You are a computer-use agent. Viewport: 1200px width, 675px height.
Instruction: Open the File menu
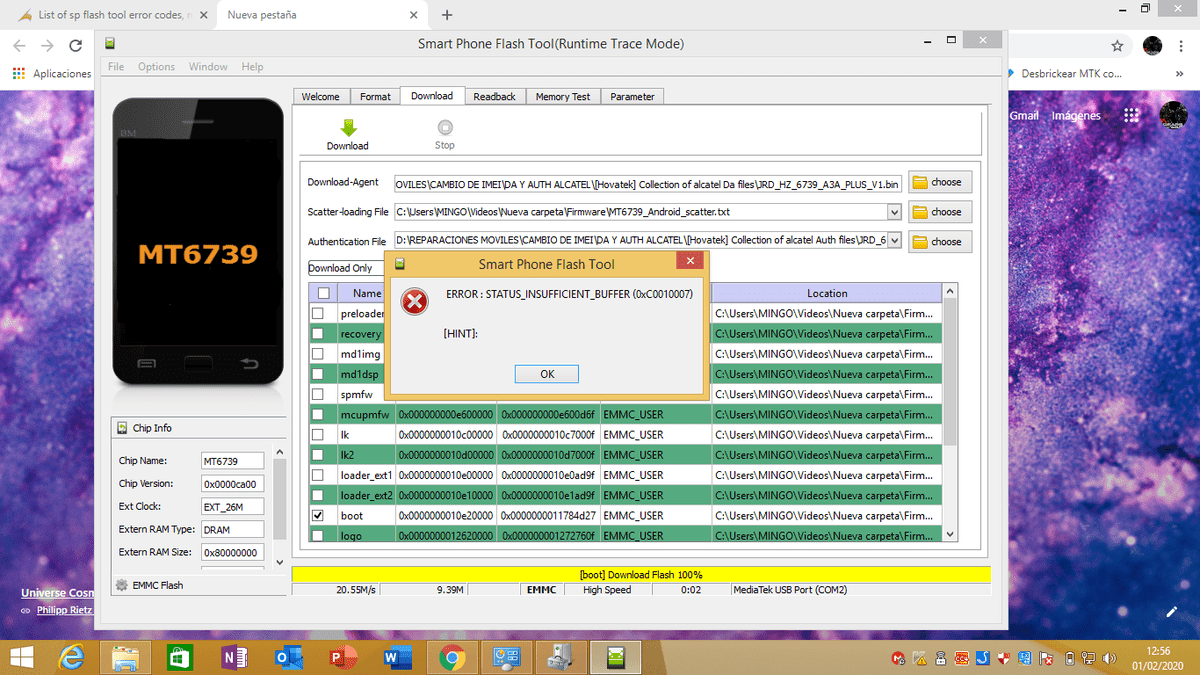tap(116, 66)
